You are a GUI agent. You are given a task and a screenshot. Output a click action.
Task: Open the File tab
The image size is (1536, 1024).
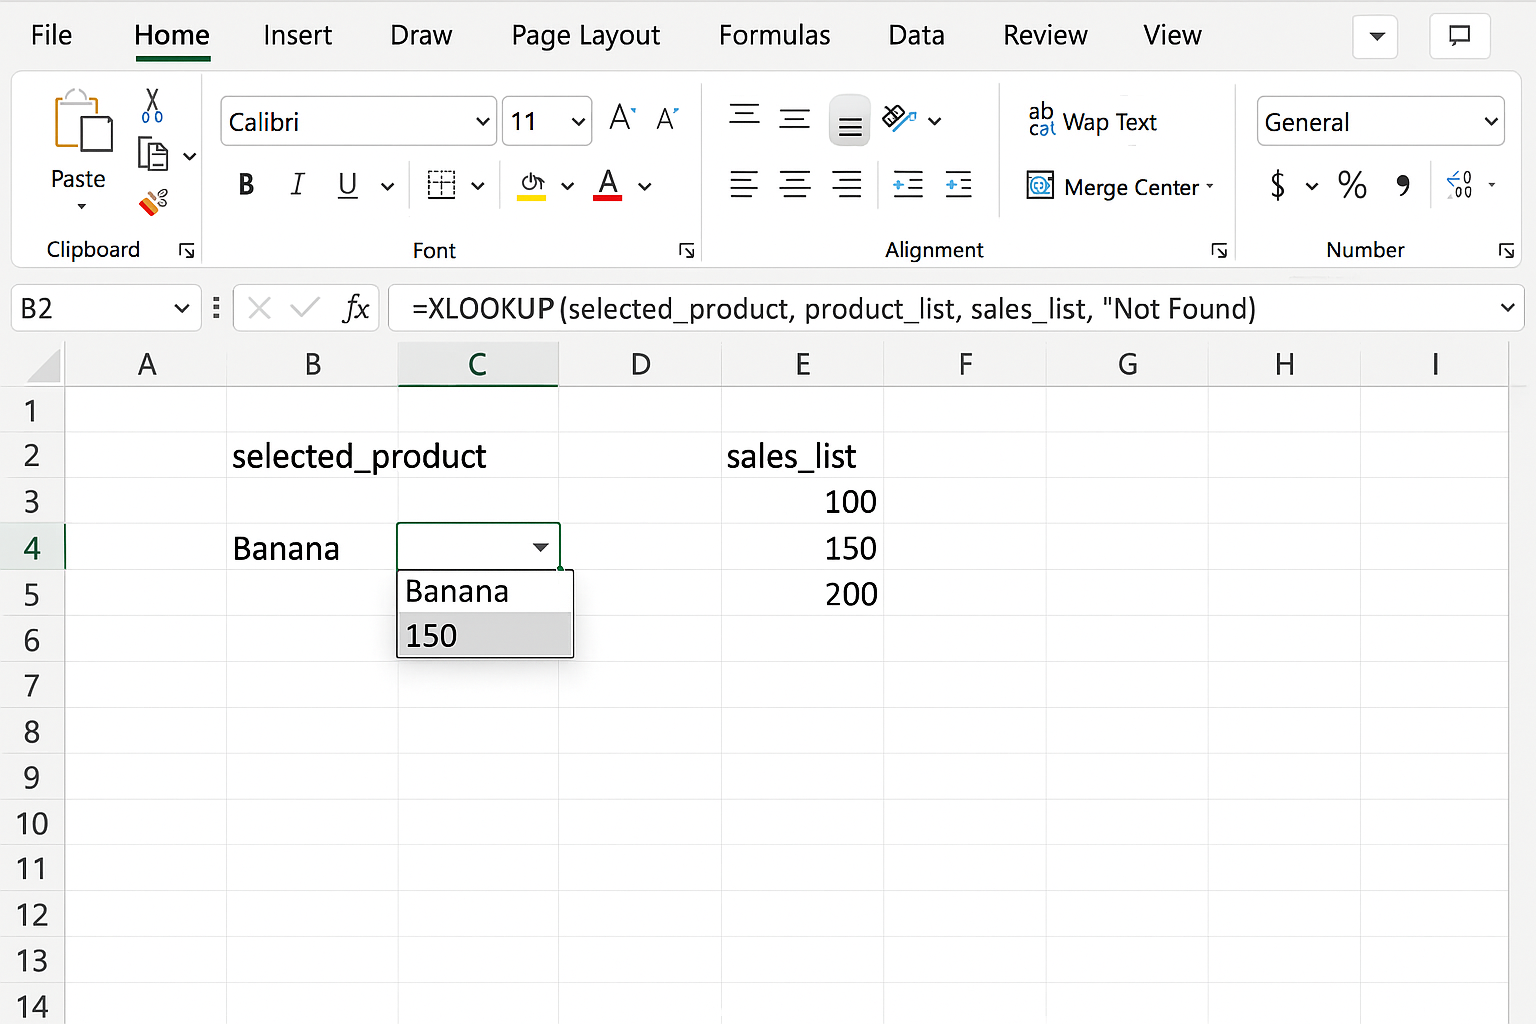51,35
